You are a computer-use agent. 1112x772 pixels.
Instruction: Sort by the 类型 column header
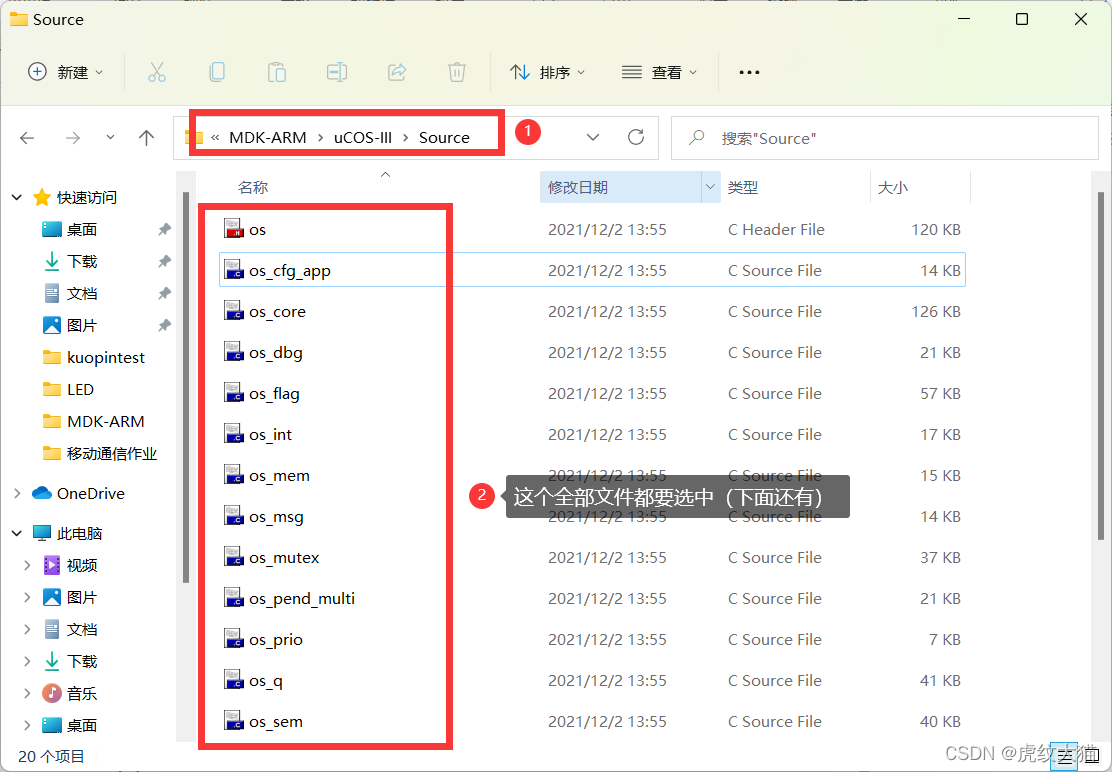pyautogui.click(x=743, y=187)
